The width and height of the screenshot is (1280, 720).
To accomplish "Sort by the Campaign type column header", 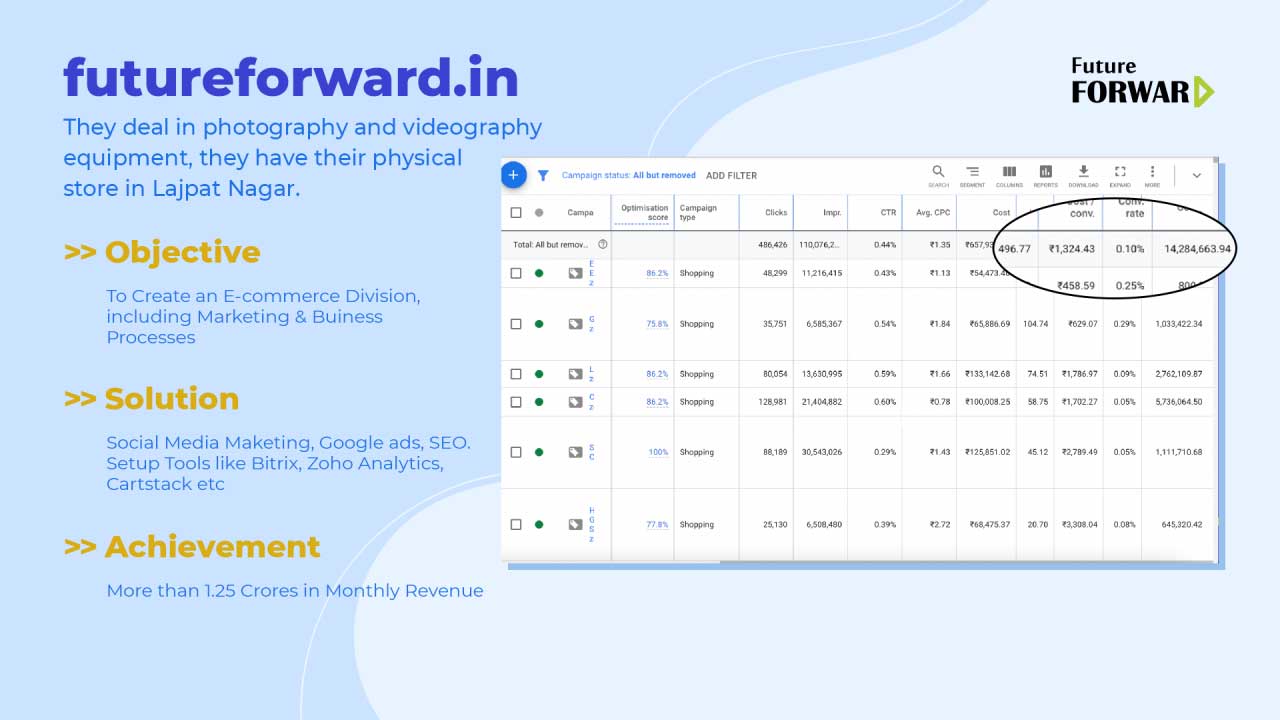I will point(698,212).
